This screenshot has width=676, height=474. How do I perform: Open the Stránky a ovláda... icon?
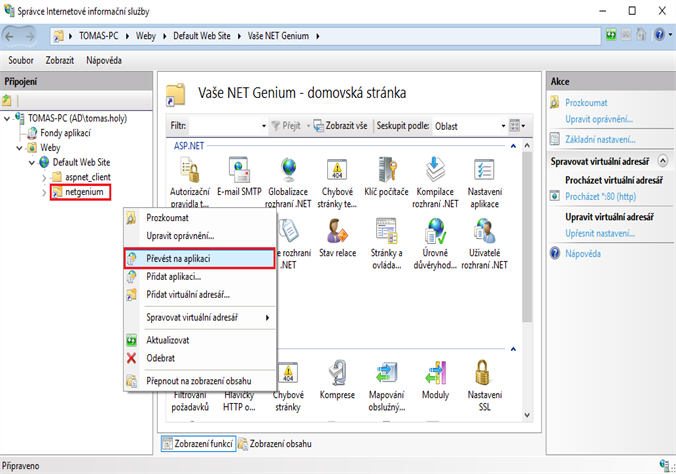click(x=386, y=231)
